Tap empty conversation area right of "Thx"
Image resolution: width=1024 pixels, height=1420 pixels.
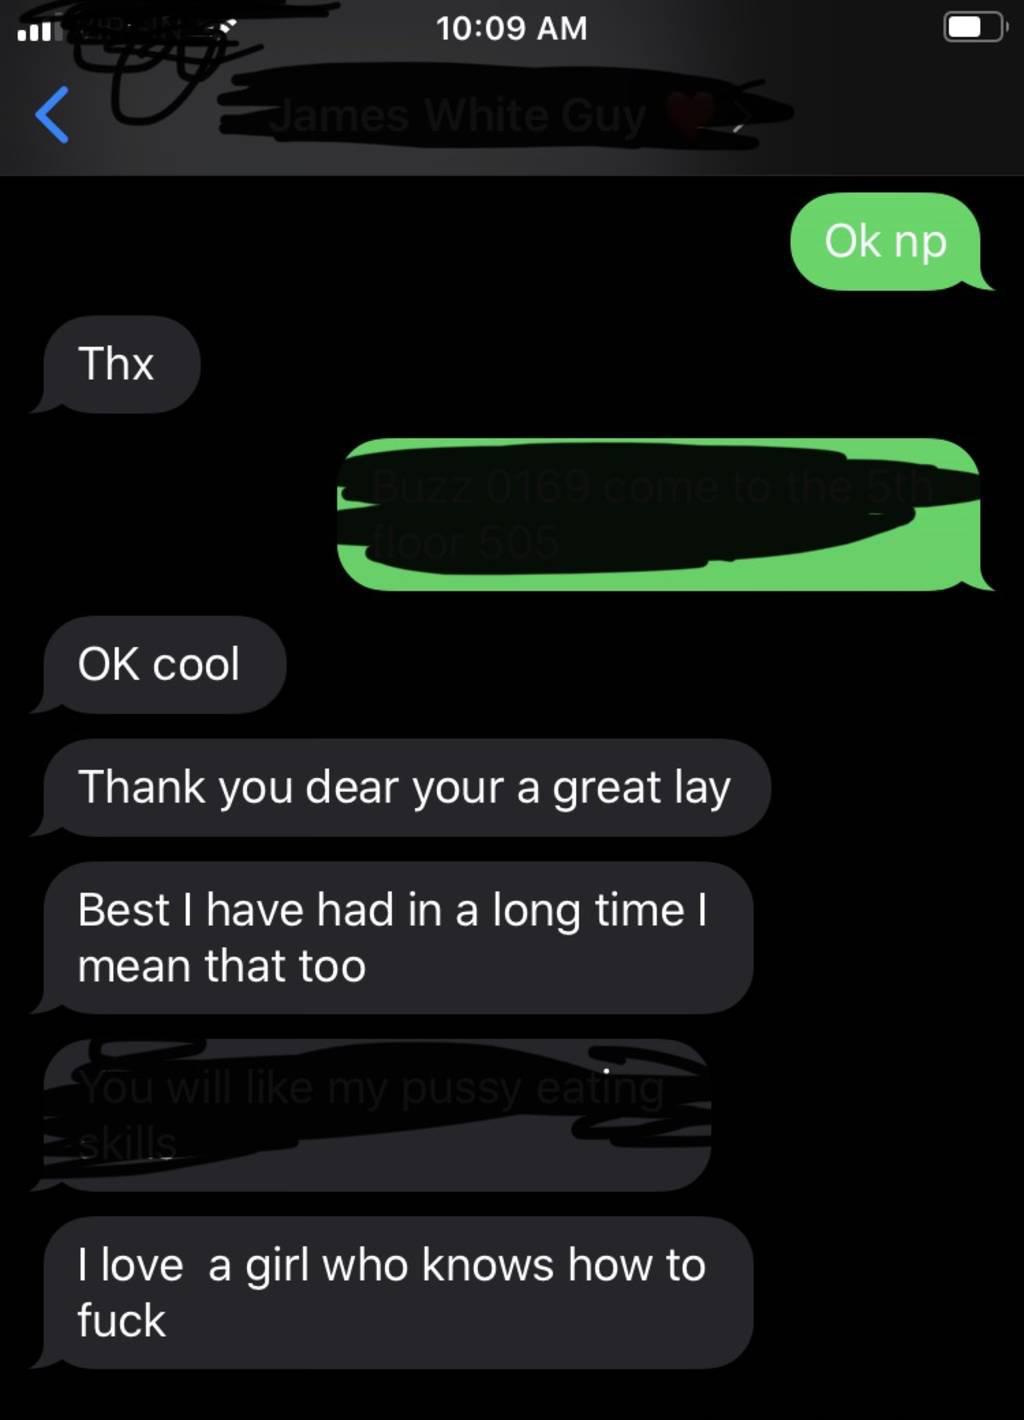point(600,364)
